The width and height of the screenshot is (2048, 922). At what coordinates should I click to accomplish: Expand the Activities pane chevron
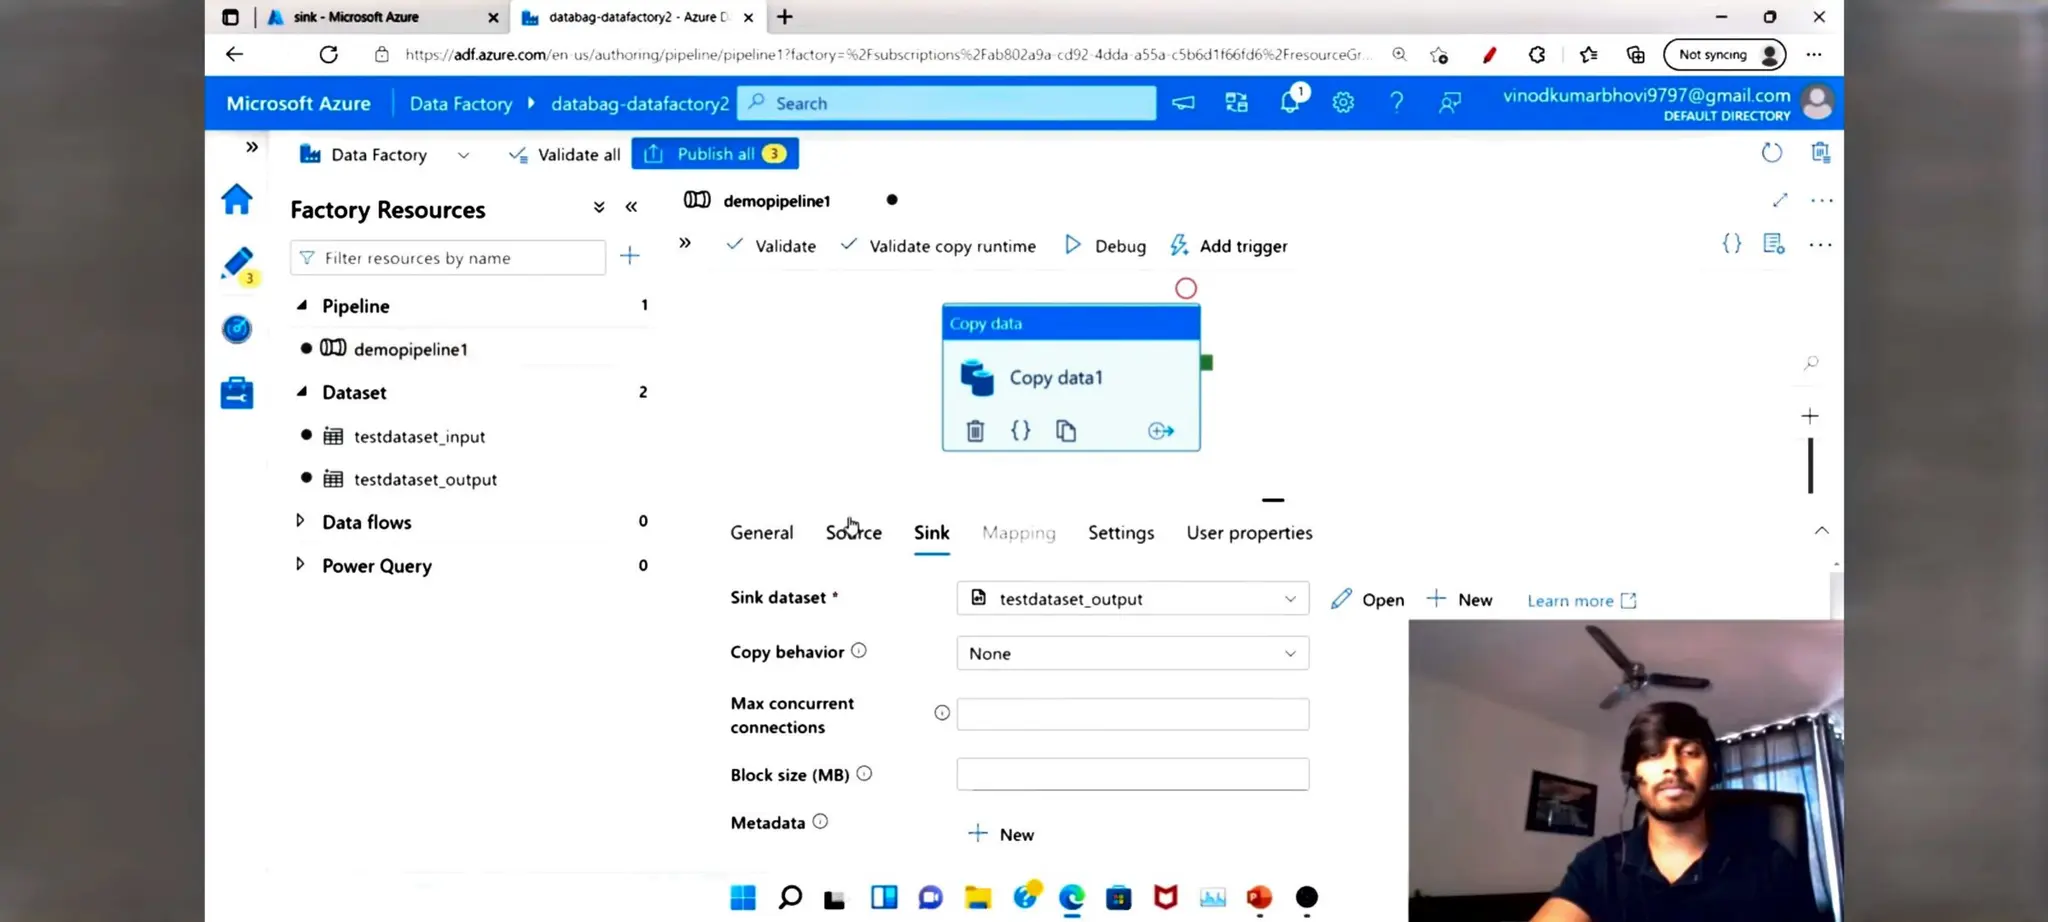[x=685, y=243]
